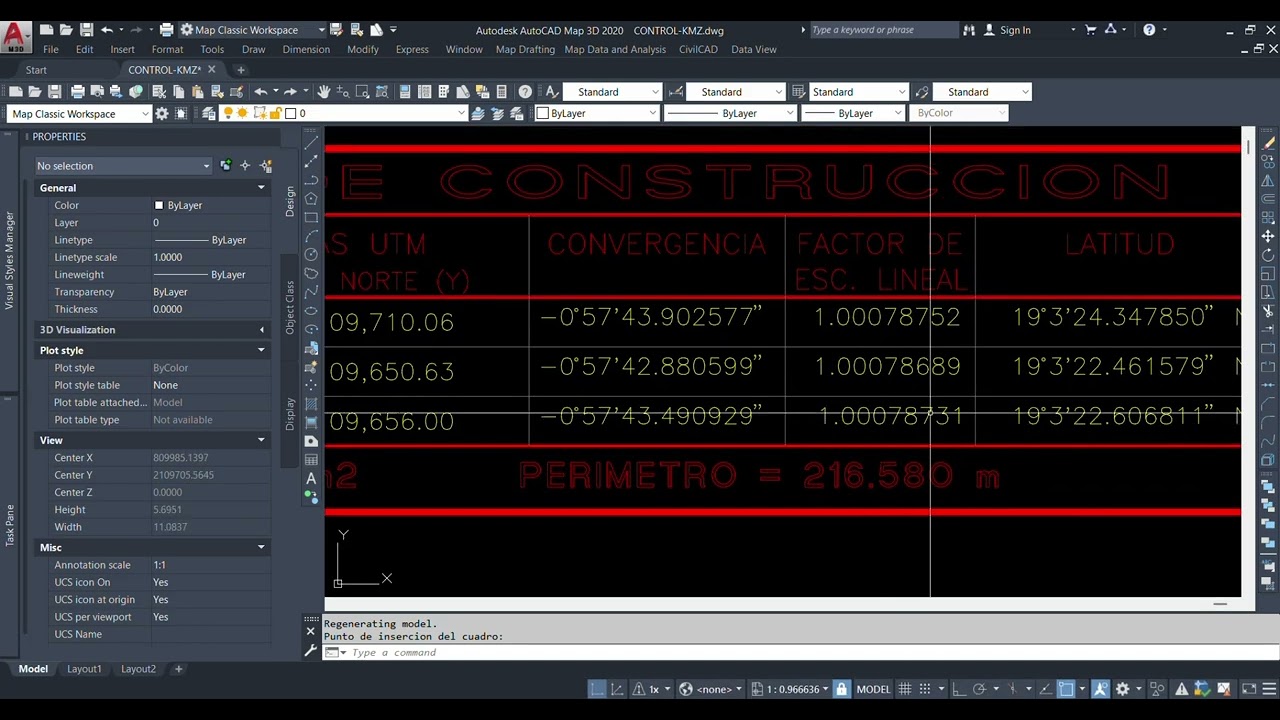Click Annotation Monitor warning icon in status bar
This screenshot has height=720, width=1280.
[x=1182, y=689]
